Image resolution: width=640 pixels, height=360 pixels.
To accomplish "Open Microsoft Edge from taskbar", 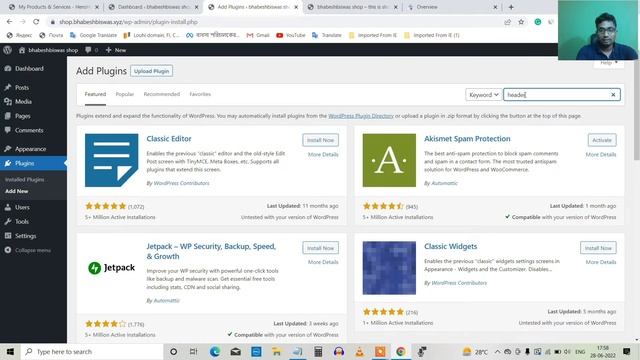I will coord(215,351).
